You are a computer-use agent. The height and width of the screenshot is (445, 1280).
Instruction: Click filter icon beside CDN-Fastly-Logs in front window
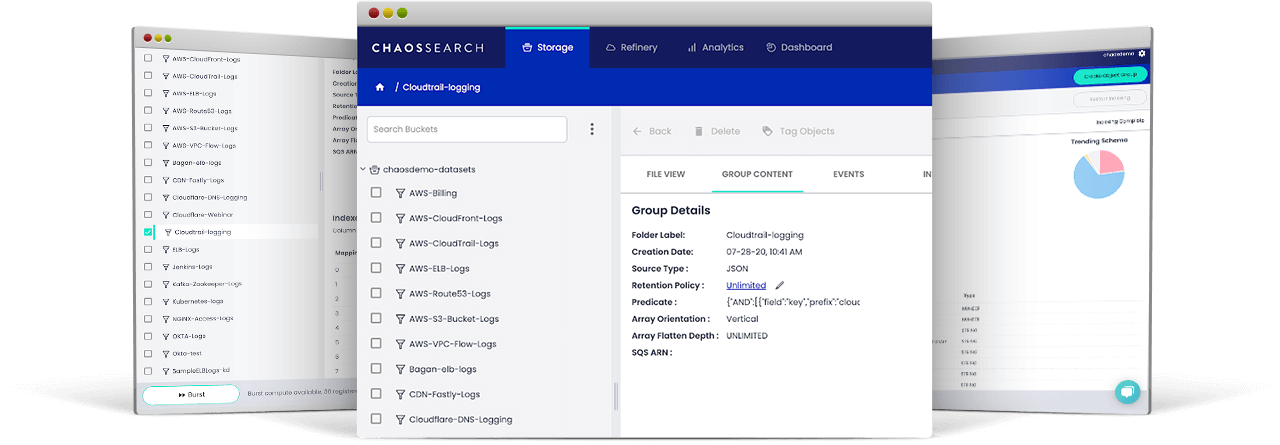click(401, 394)
